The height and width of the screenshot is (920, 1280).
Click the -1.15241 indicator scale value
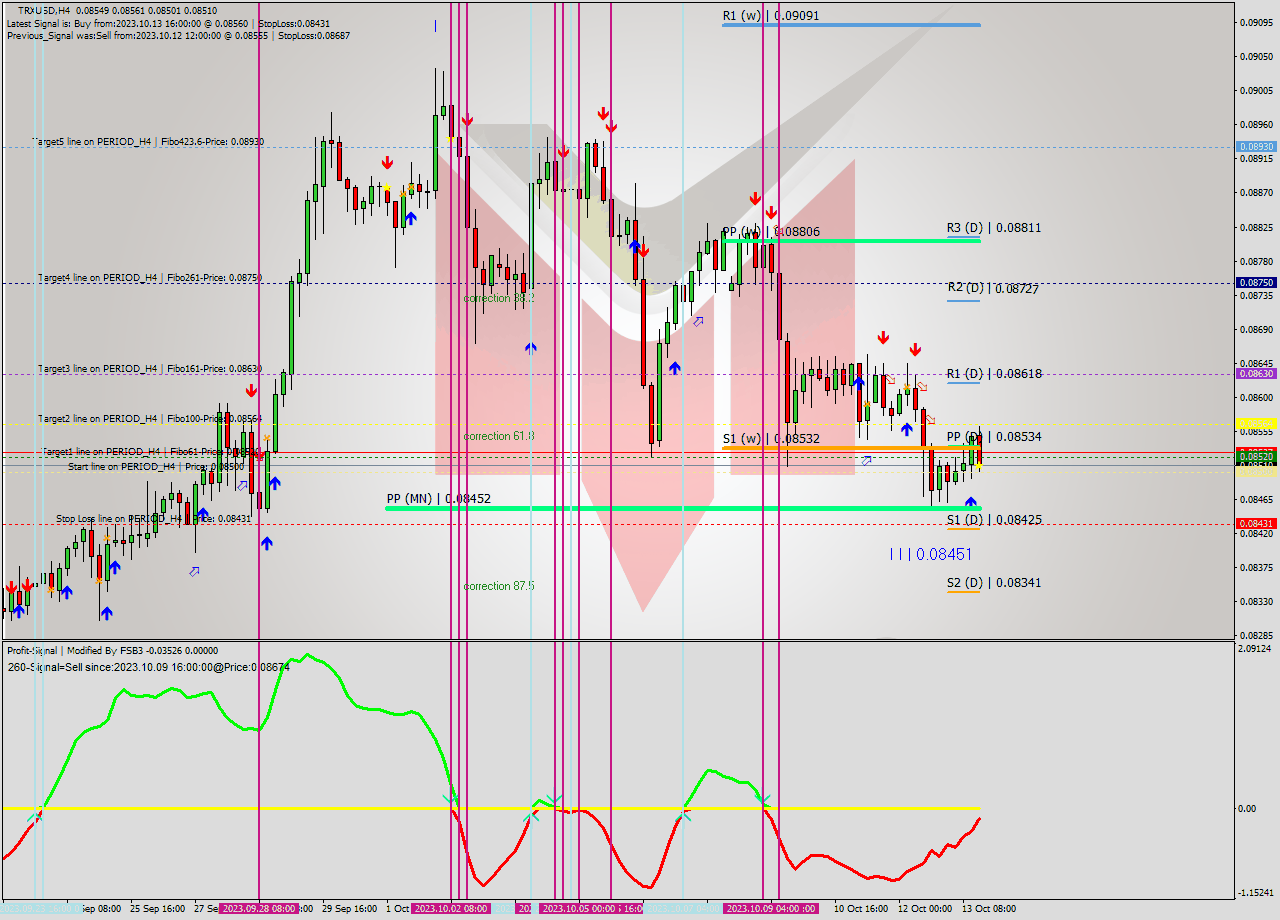click(x=1256, y=893)
